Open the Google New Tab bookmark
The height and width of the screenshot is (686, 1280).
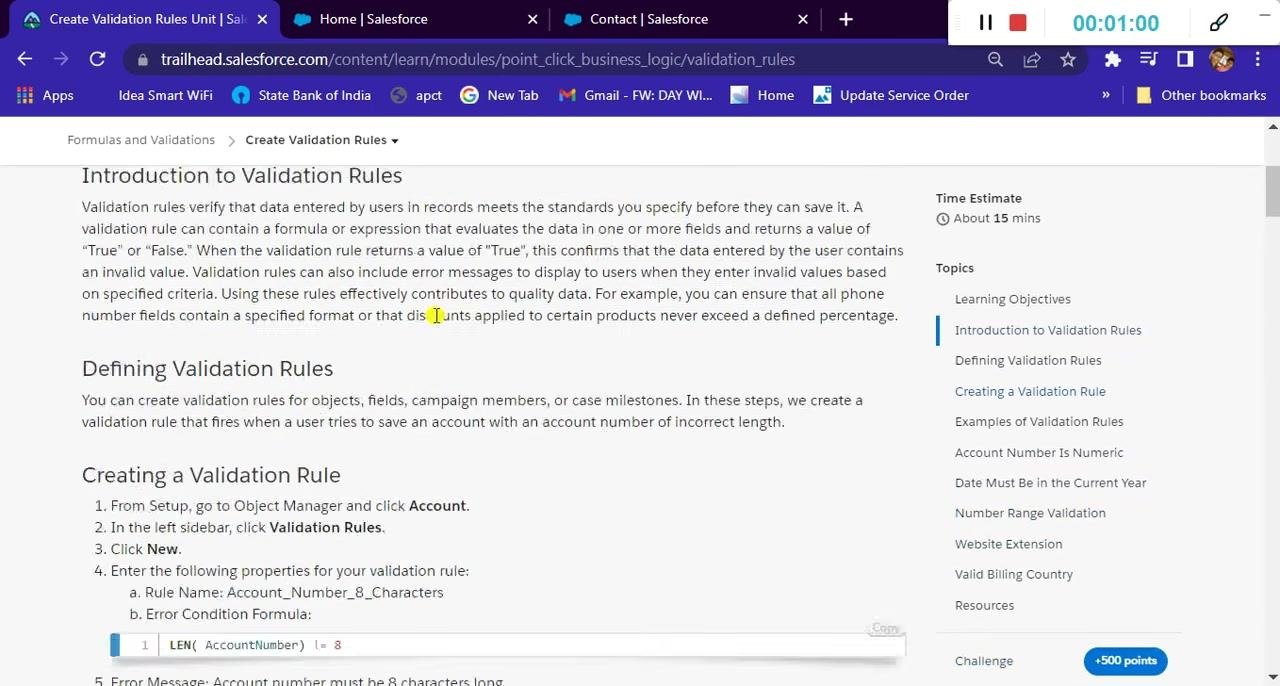pyautogui.click(x=499, y=95)
